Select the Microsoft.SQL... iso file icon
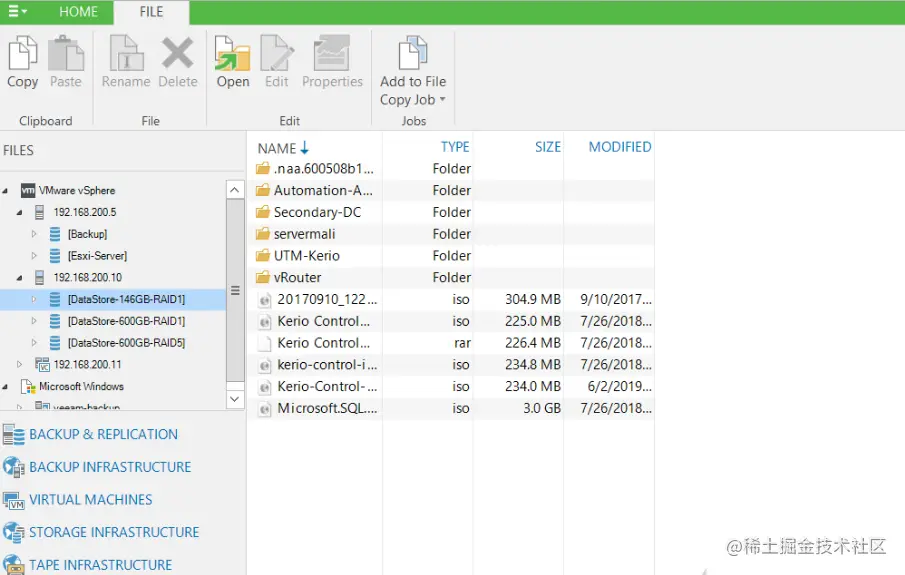 pos(264,409)
